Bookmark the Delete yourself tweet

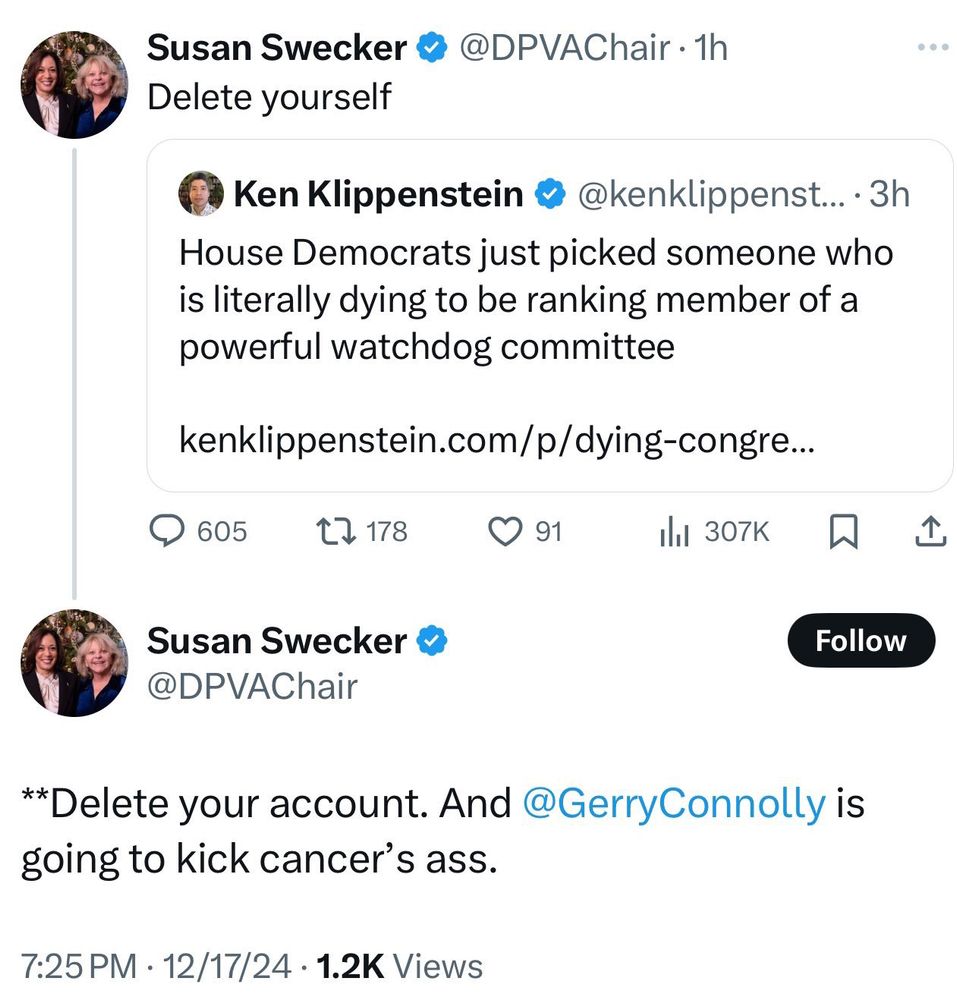(x=844, y=533)
